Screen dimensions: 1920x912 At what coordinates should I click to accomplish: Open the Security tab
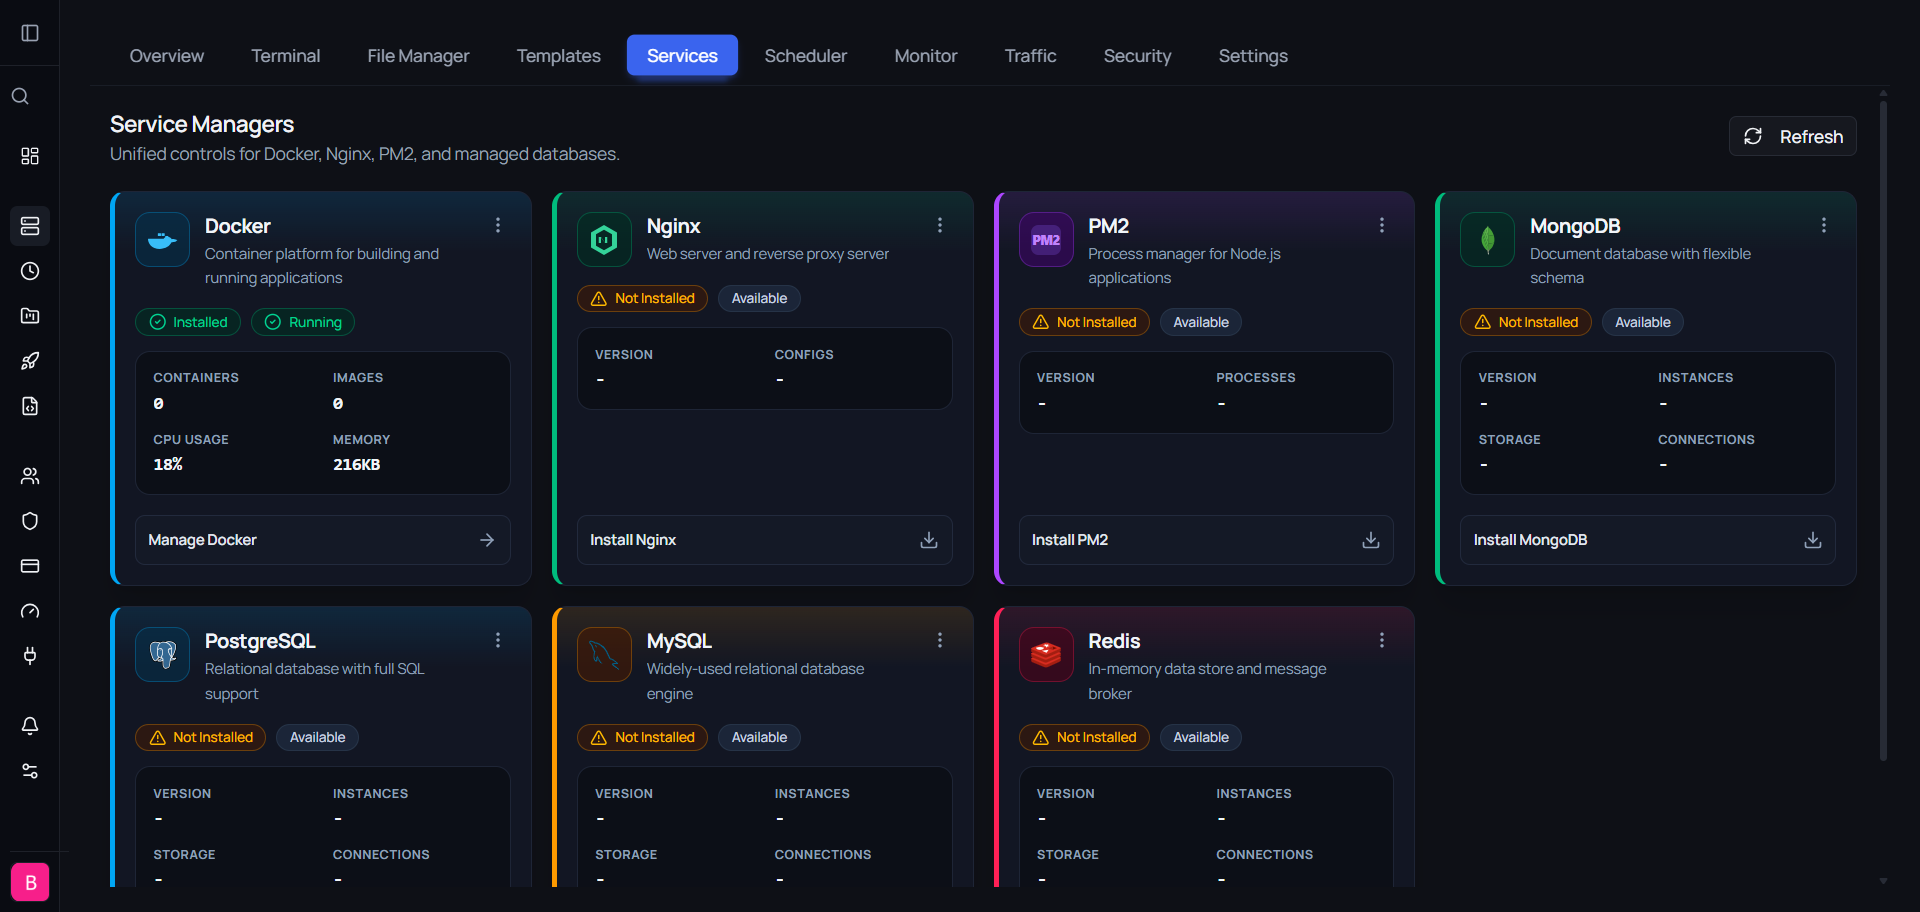(1137, 56)
